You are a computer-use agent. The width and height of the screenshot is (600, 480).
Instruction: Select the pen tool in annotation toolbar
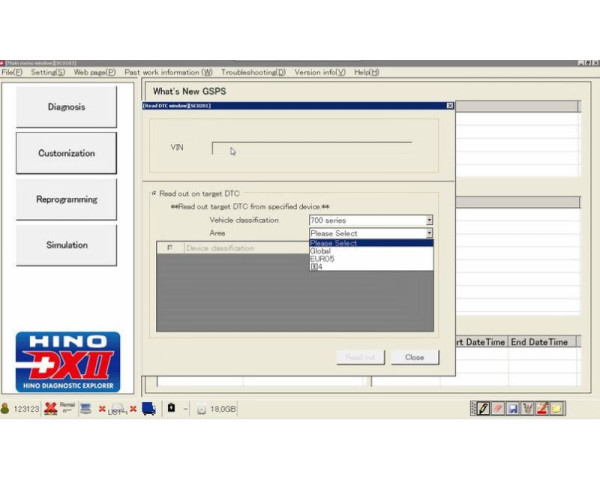483,409
